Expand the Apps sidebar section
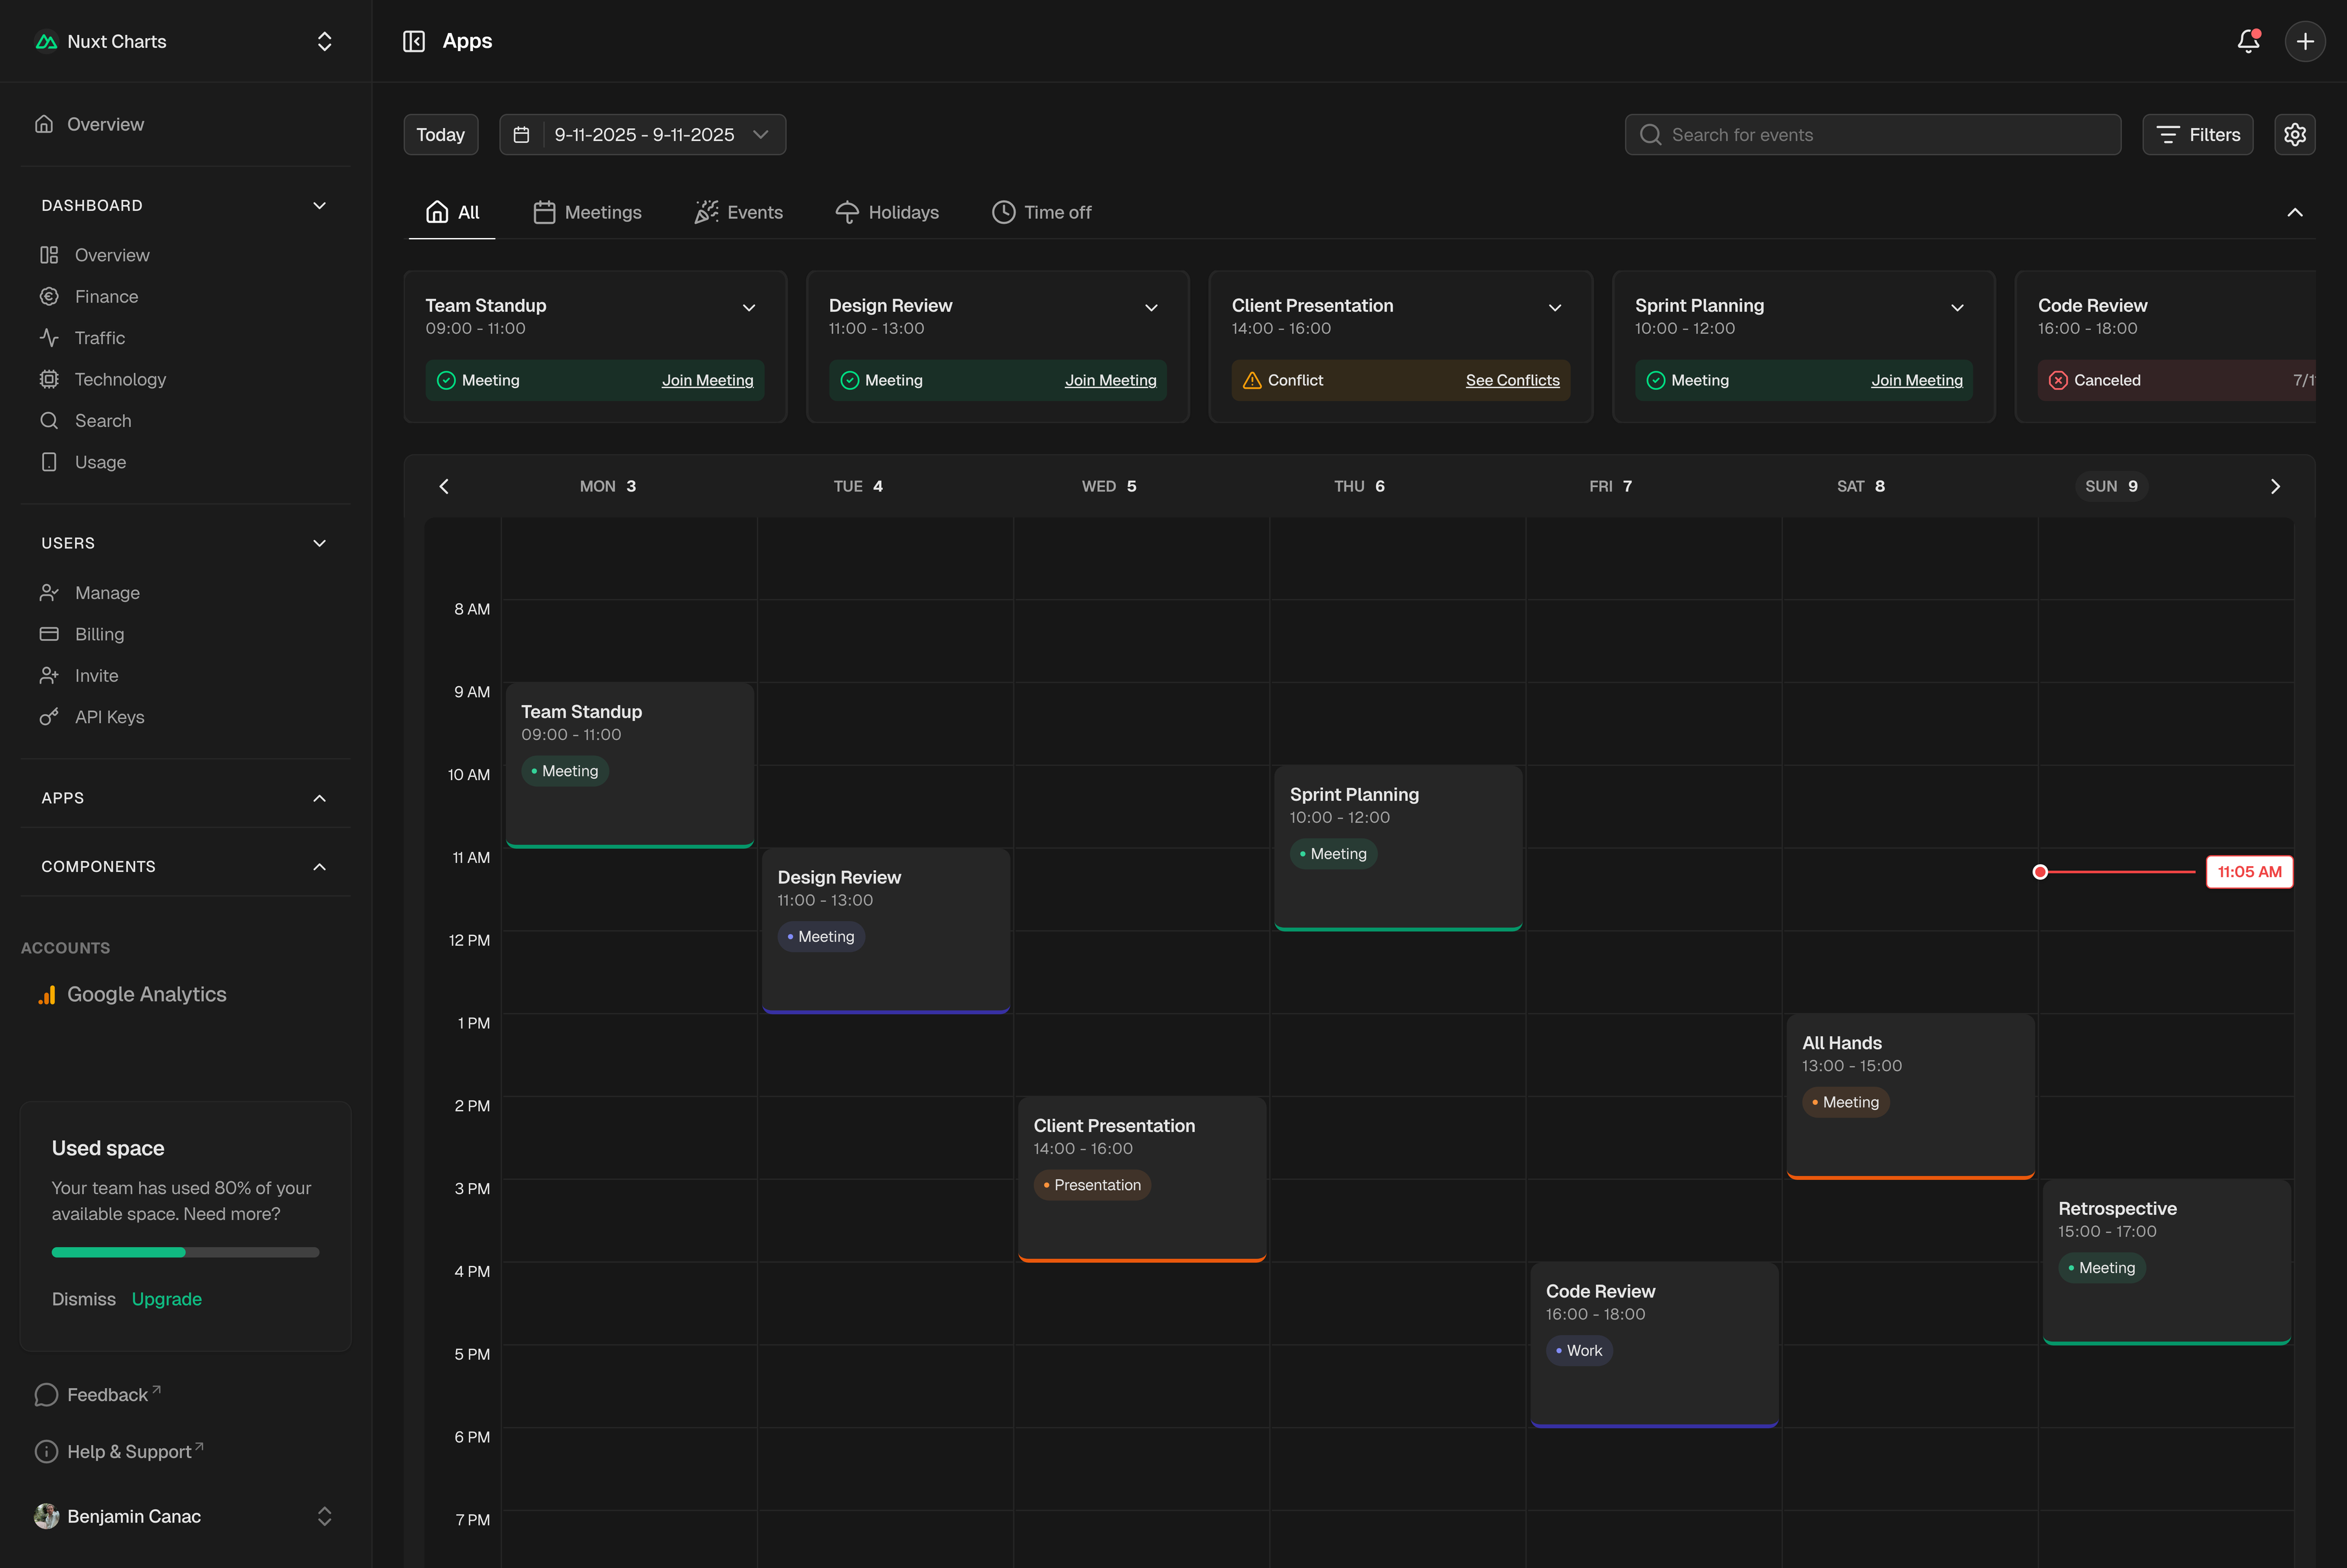Image resolution: width=2347 pixels, height=1568 pixels. pos(319,798)
